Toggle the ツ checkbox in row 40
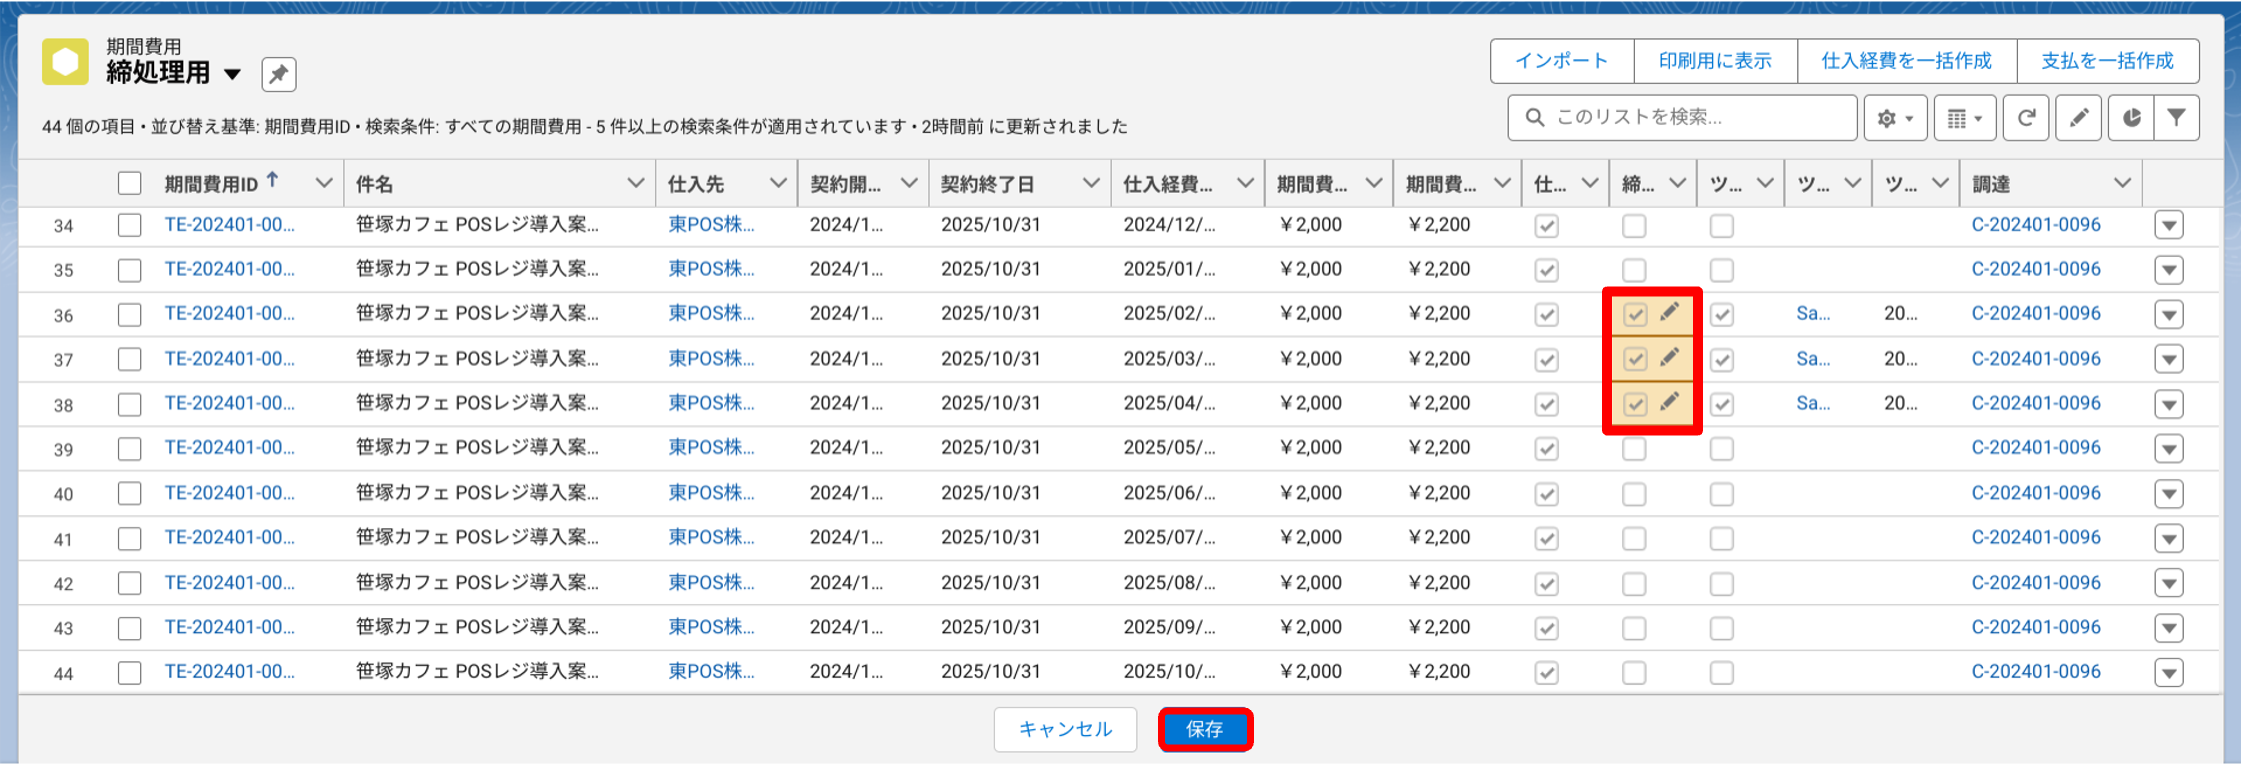 1721,494
